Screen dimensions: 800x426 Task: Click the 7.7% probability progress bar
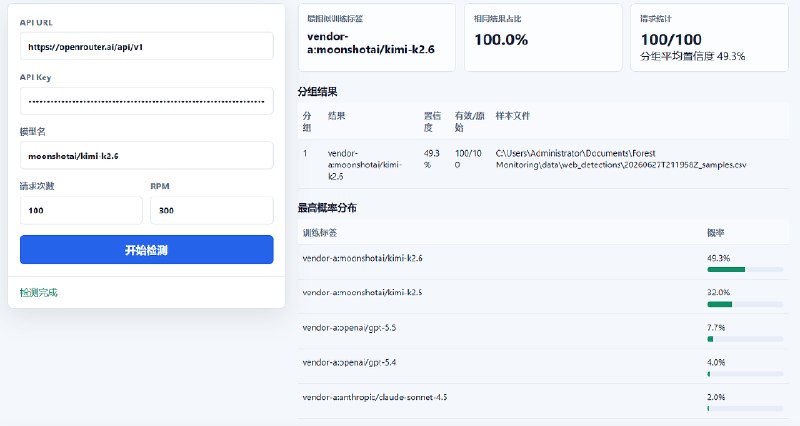click(745, 339)
